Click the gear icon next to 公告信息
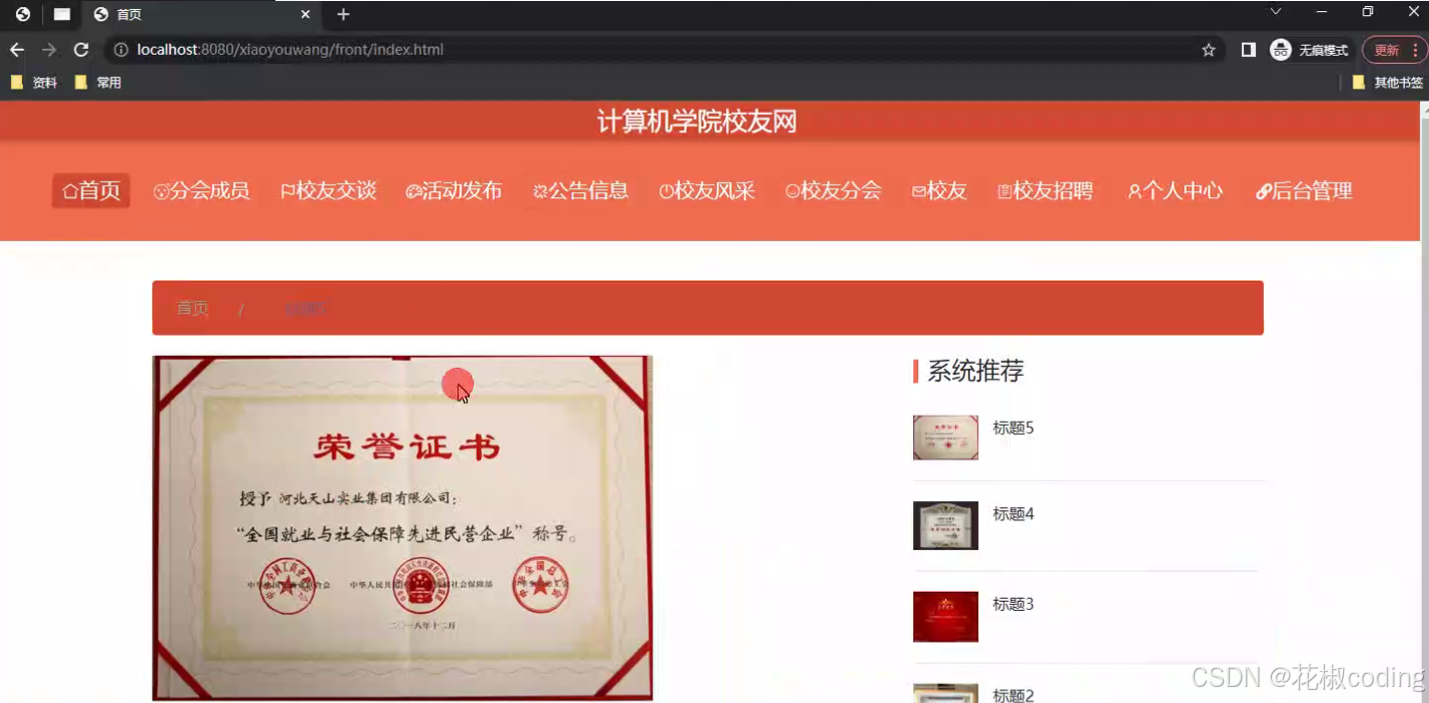The height and width of the screenshot is (703, 1429). tap(539, 191)
